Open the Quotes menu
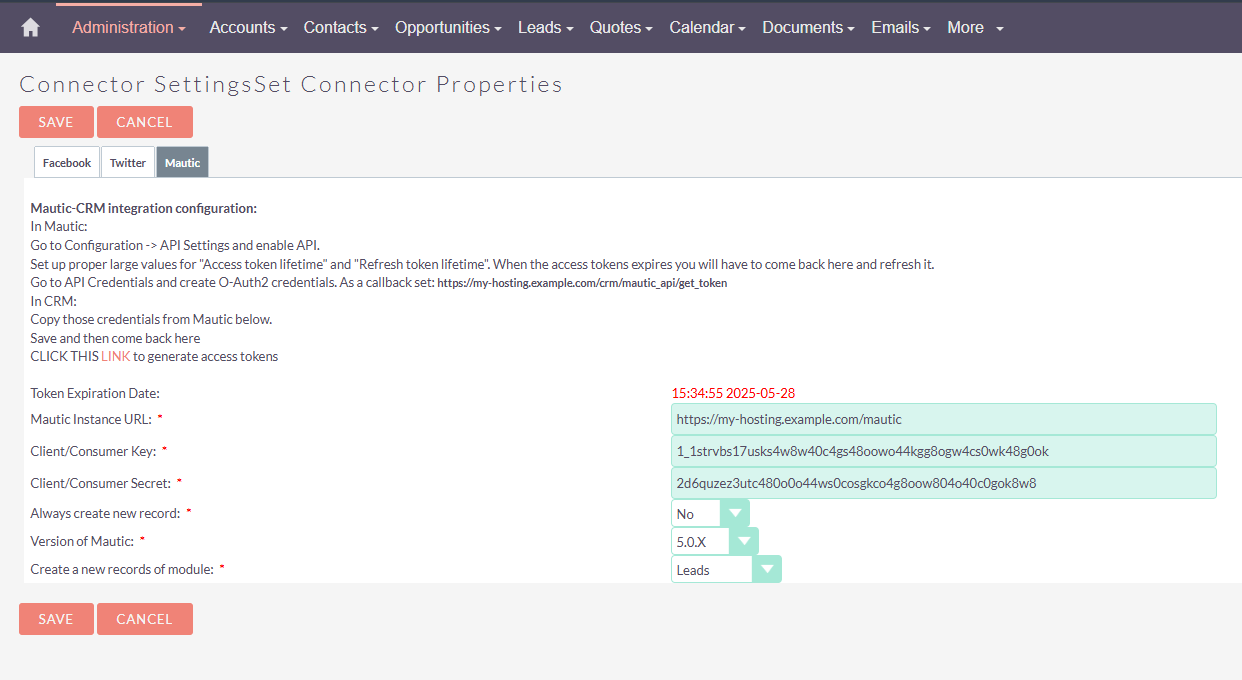The image size is (1242, 680). tap(621, 28)
